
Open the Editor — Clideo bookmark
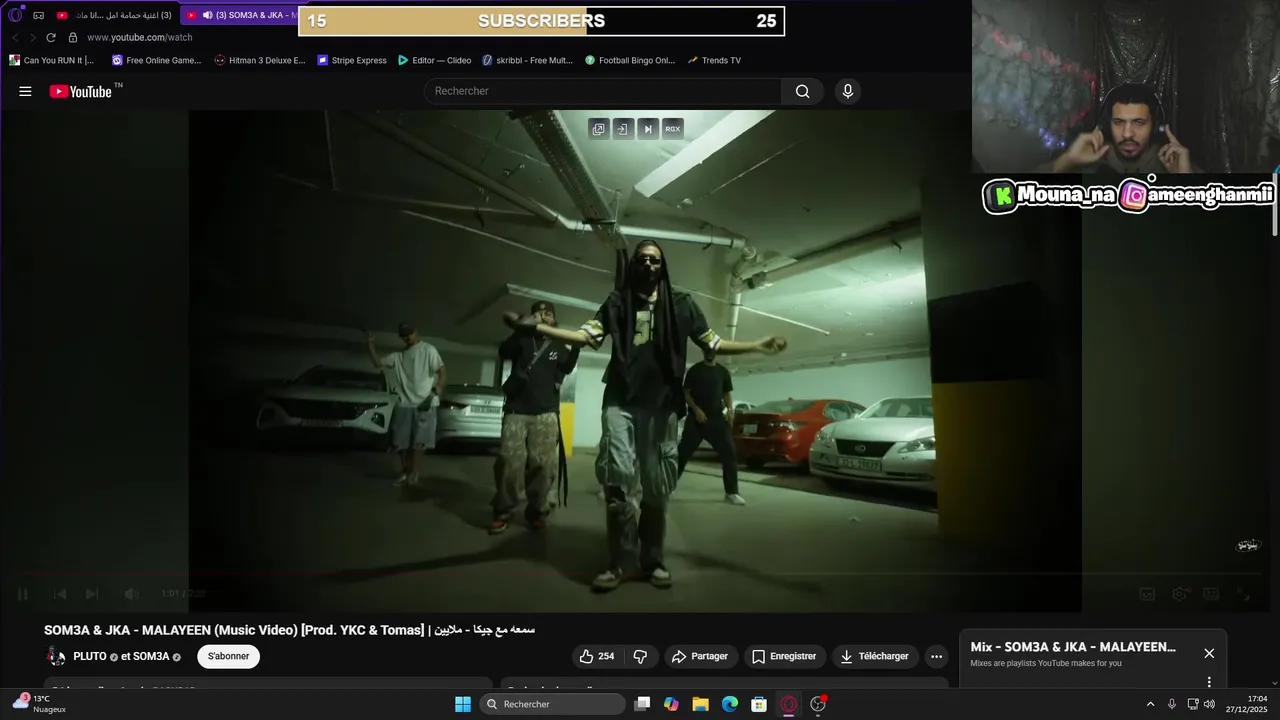(x=434, y=60)
